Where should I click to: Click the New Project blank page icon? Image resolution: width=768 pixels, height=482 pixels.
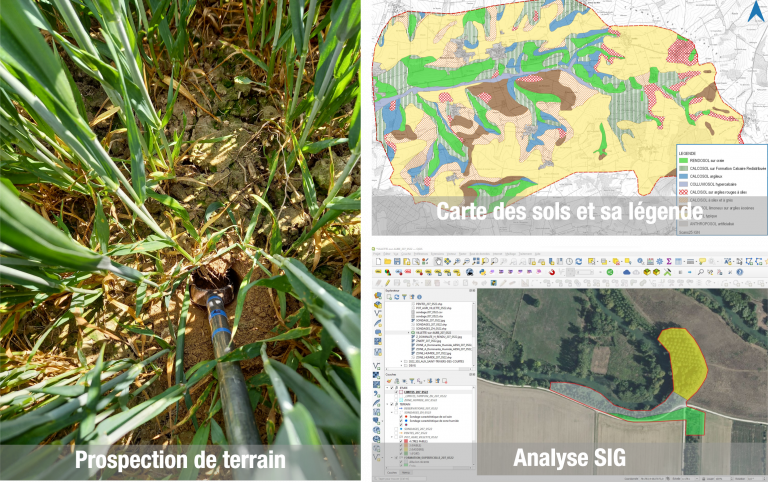378,260
